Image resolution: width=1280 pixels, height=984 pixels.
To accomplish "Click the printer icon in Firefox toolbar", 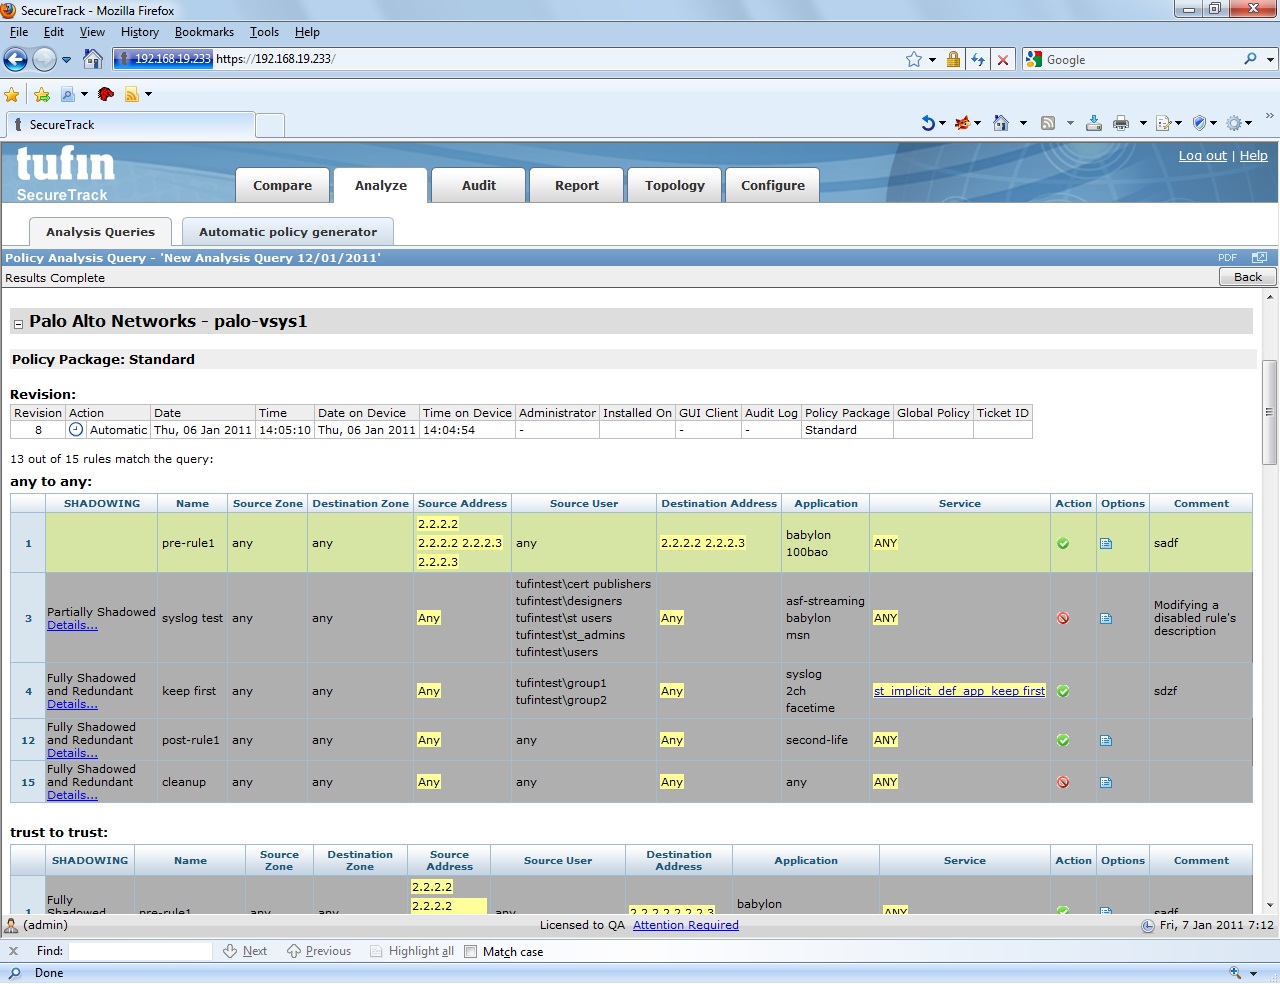I will 1121,123.
